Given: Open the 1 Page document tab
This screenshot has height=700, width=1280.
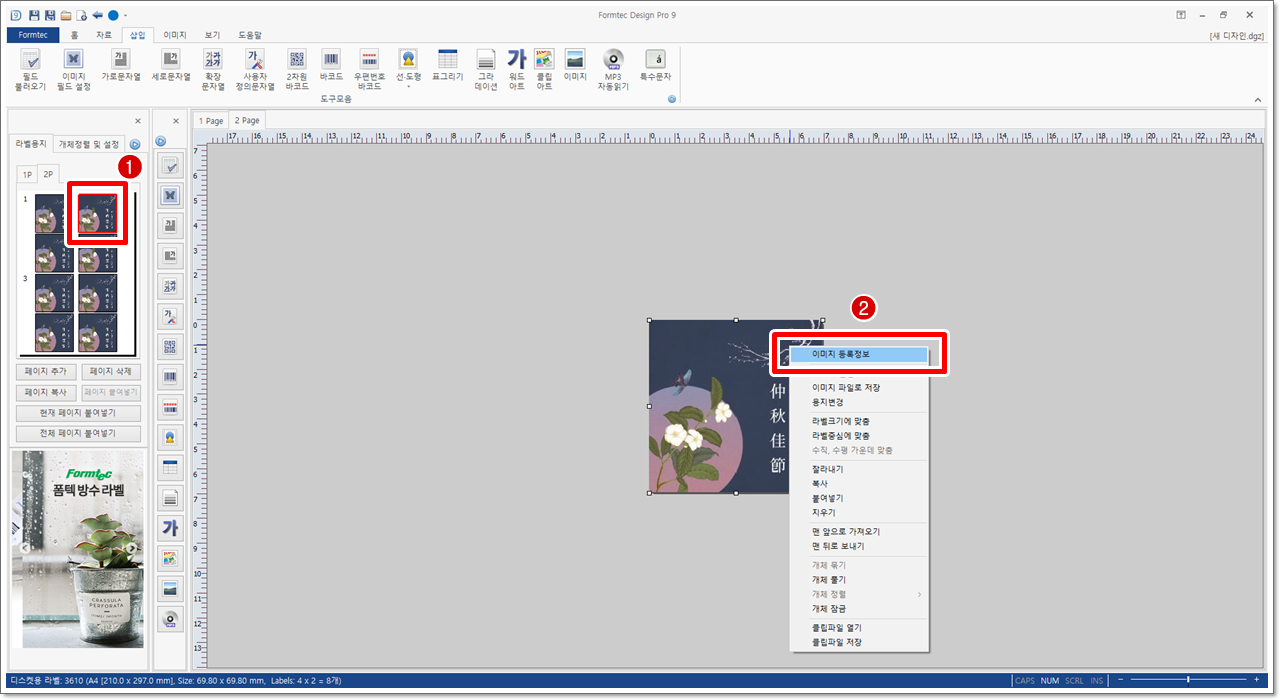Looking at the screenshot, I should [211, 121].
